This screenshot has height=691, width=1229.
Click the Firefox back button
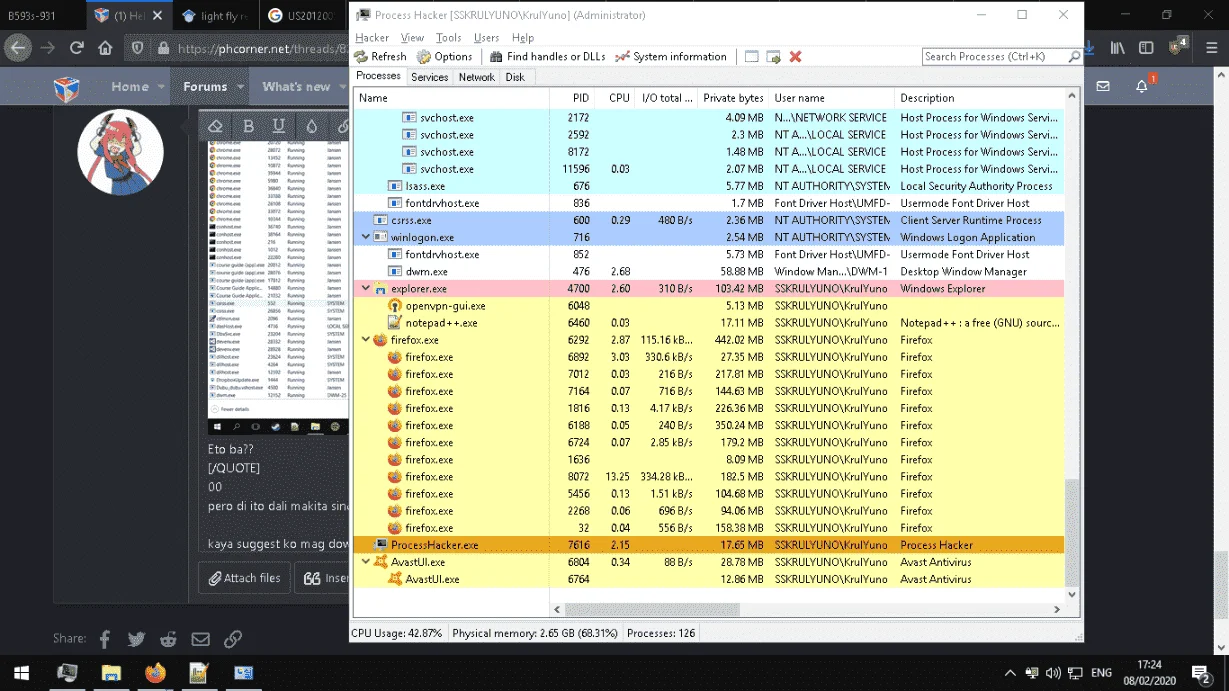click(18, 48)
